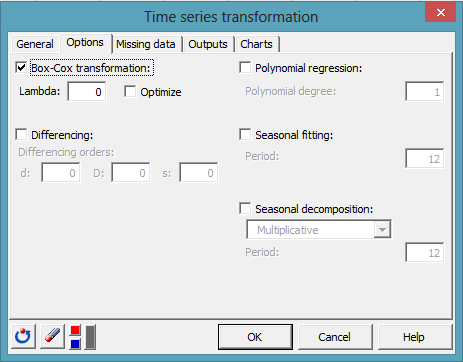The image size is (463, 362).
Task: Click the Seasonal fitting Period field
Action: pos(425,158)
